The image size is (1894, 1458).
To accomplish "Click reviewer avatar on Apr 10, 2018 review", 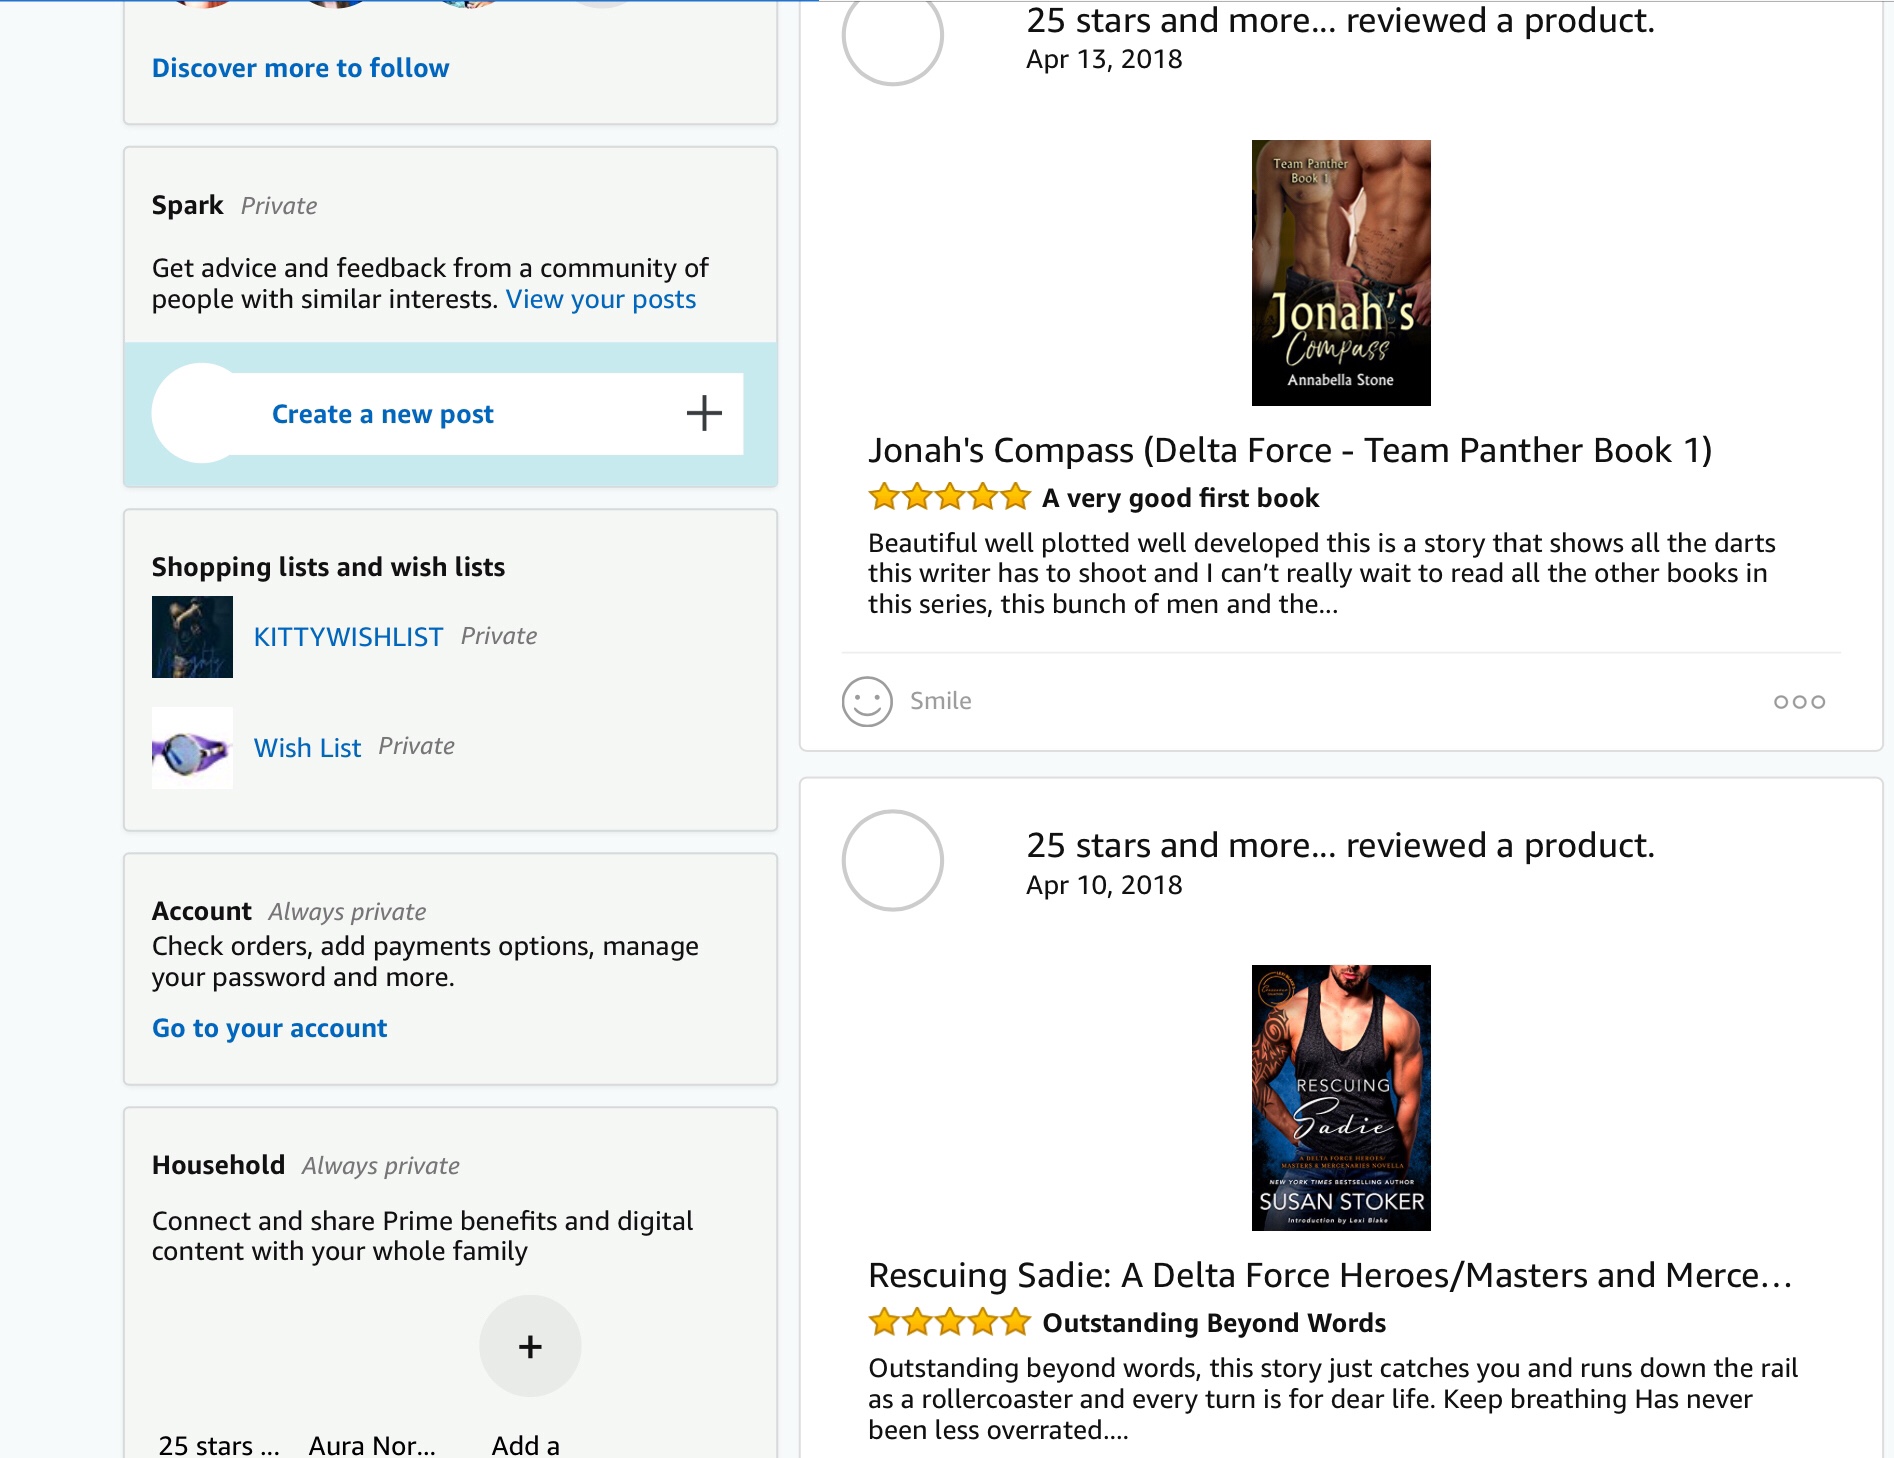I will (892, 860).
